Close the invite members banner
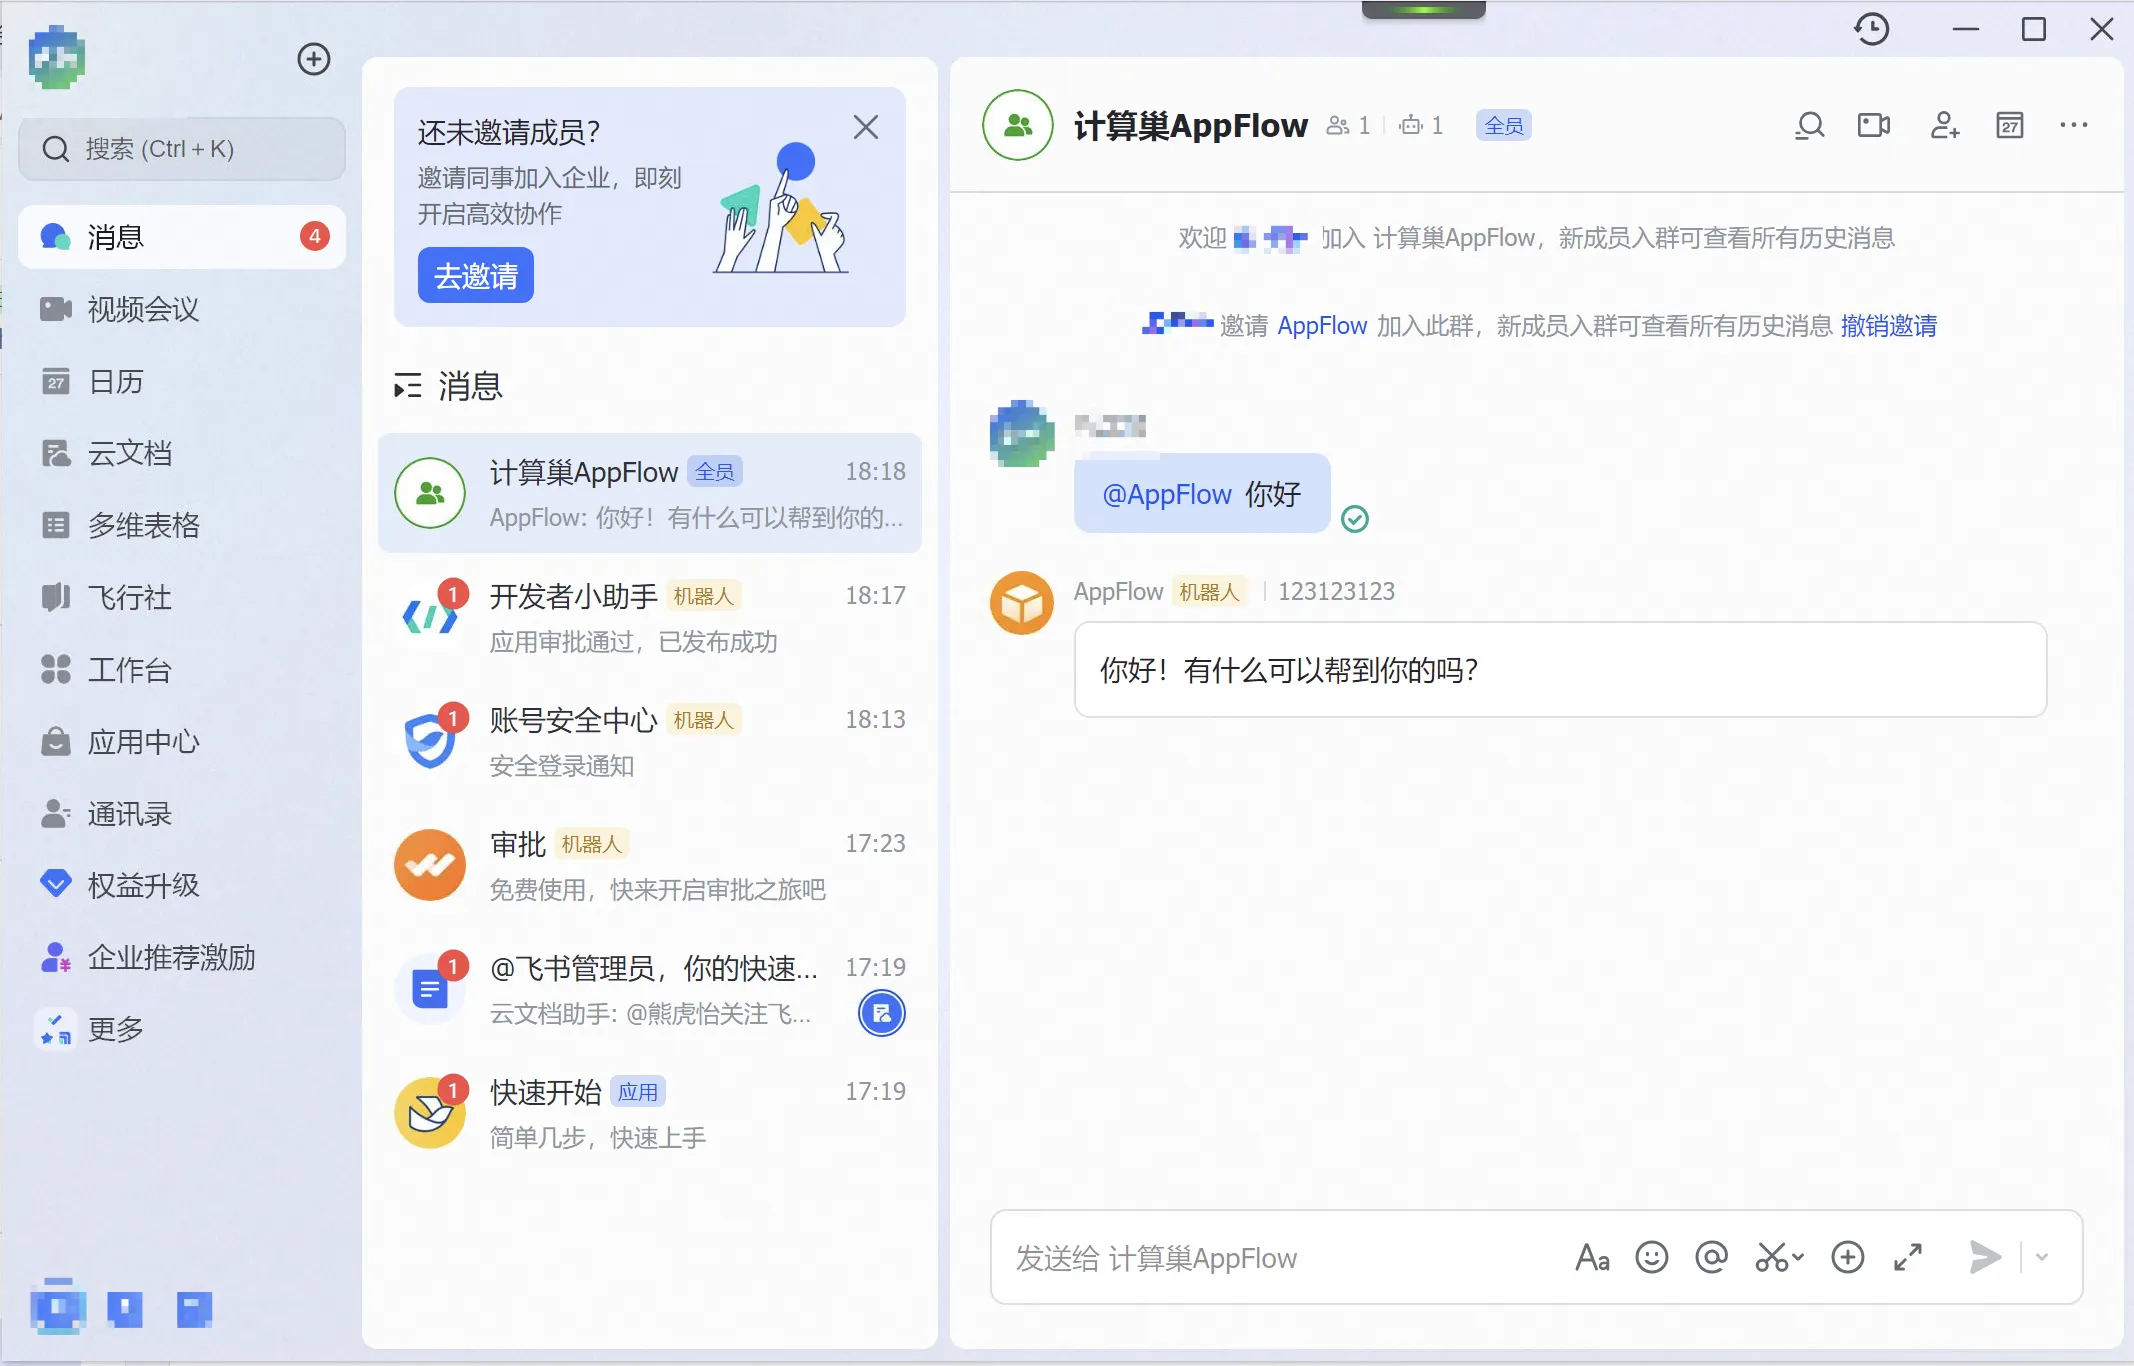 point(865,127)
